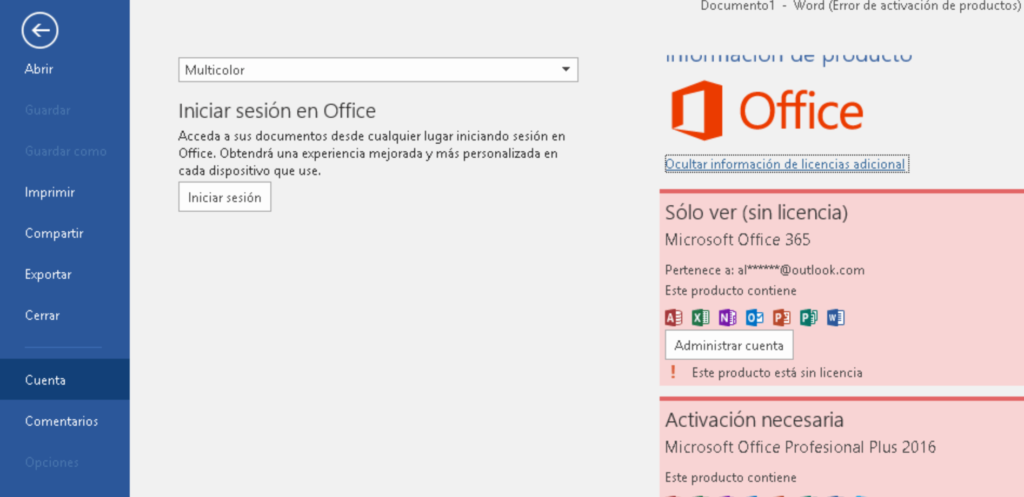Viewport: 1024px width, 497px height.
Task: Click the Outlook icon under Office 365
Action: tap(754, 317)
